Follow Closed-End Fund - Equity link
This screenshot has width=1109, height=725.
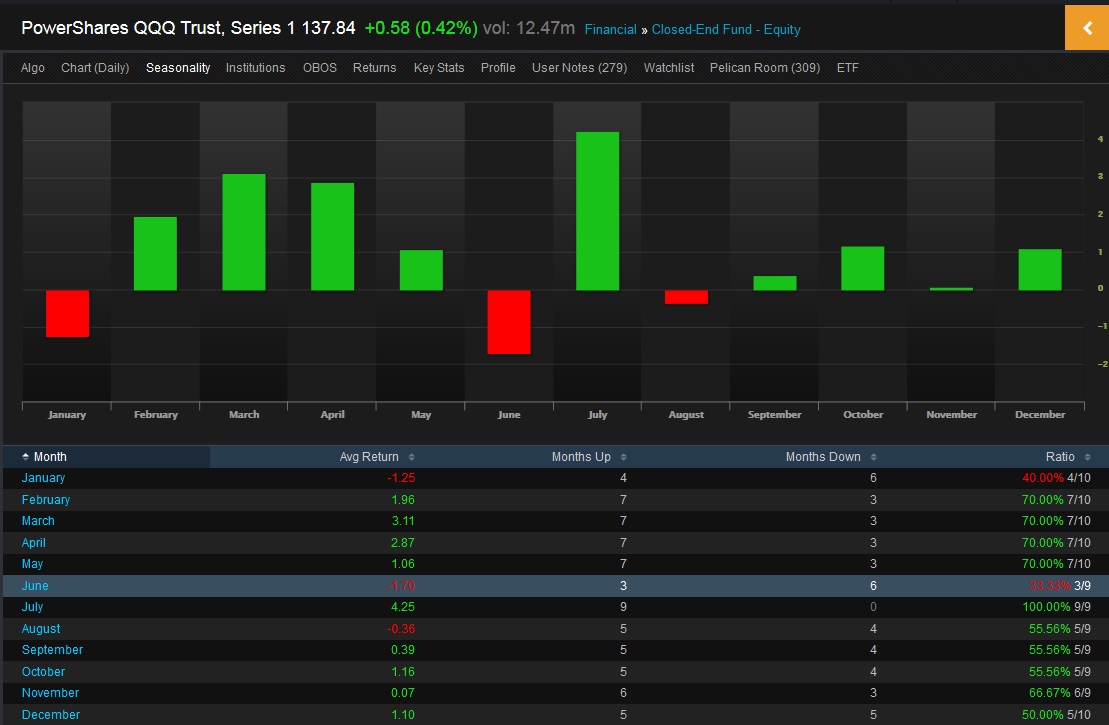726,30
